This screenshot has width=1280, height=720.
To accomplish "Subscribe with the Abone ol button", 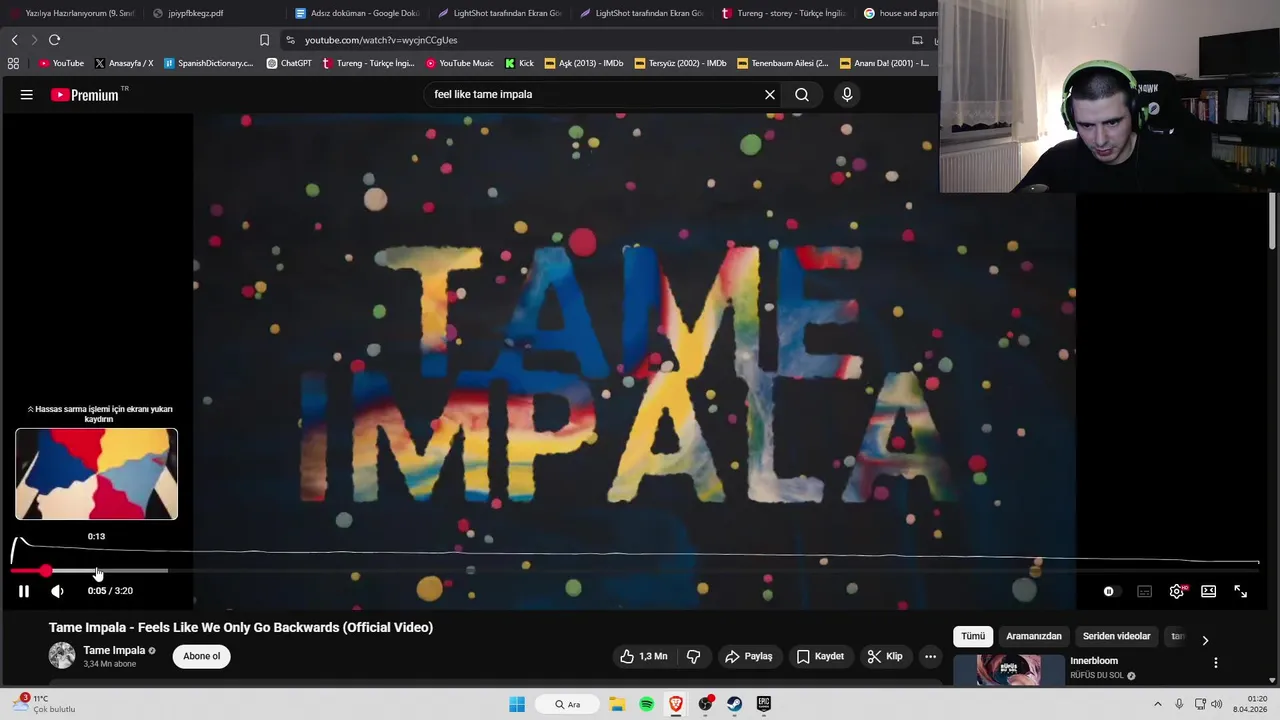I will [x=202, y=657].
